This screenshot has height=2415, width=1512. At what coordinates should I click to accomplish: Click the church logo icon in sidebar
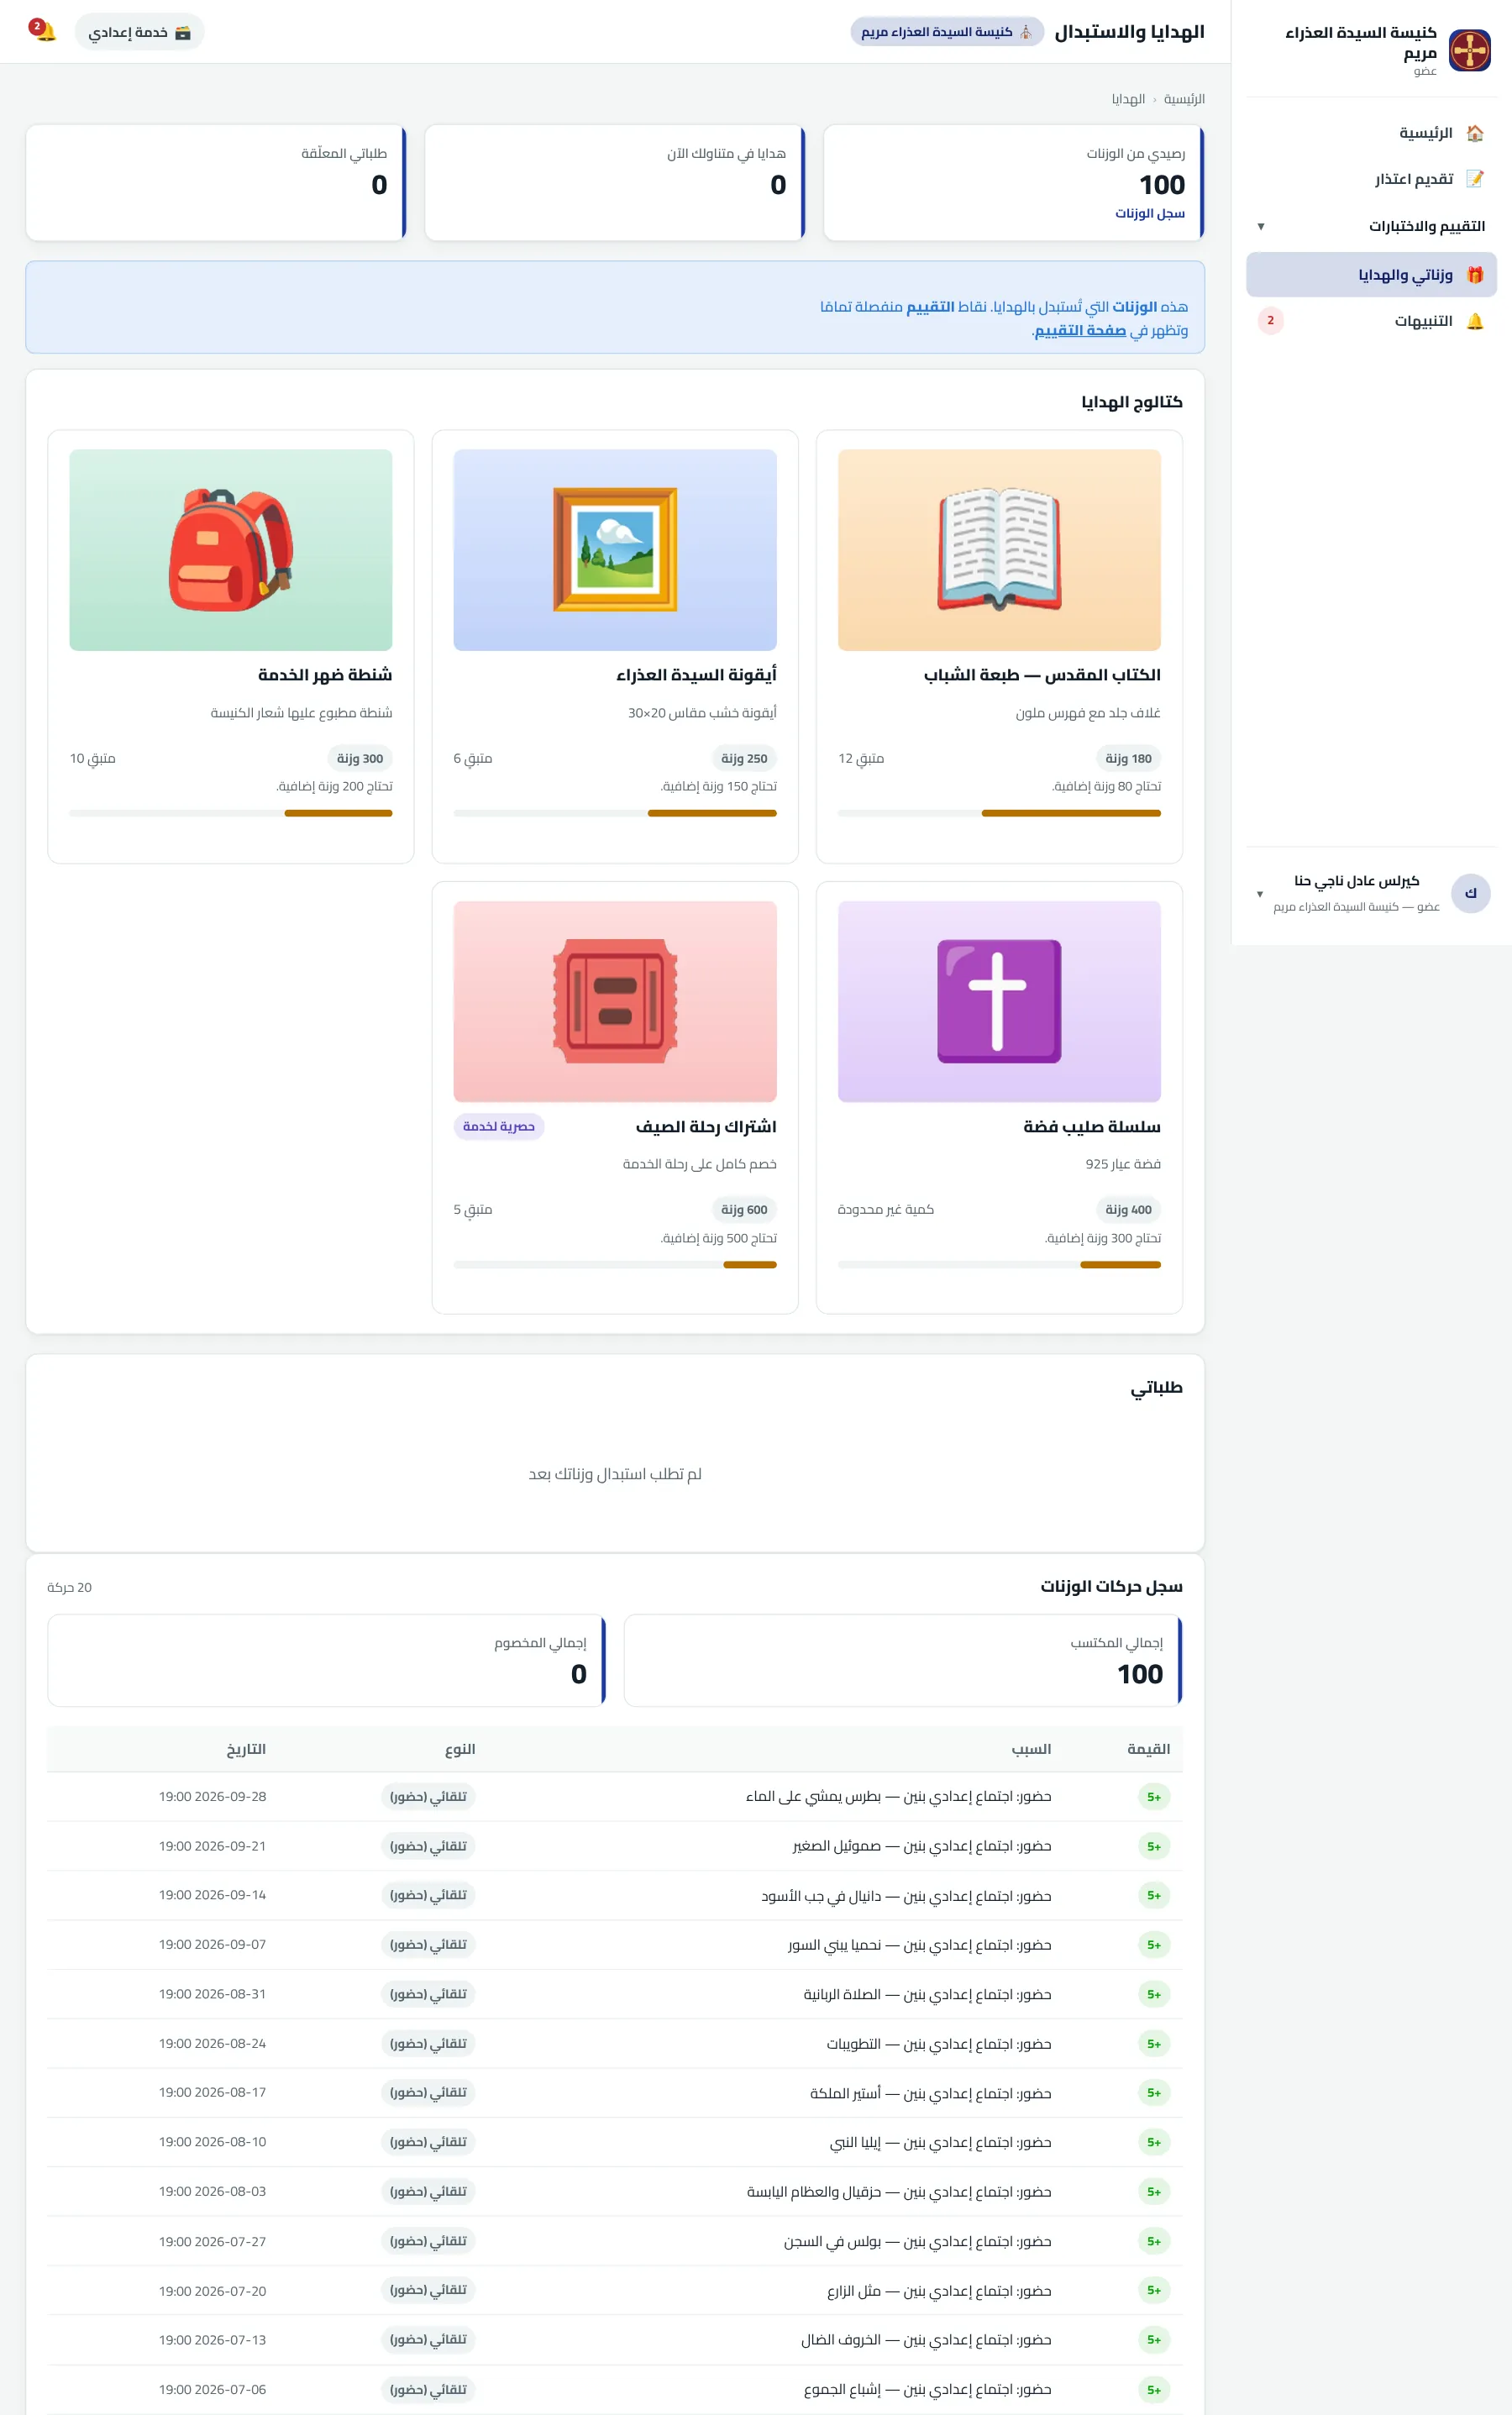coord(1470,50)
